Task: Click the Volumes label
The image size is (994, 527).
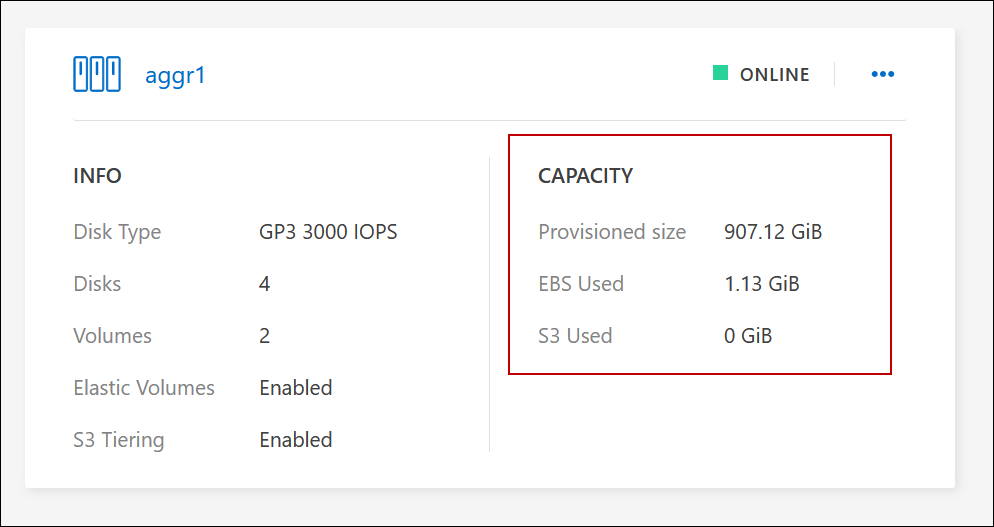Action: (113, 336)
